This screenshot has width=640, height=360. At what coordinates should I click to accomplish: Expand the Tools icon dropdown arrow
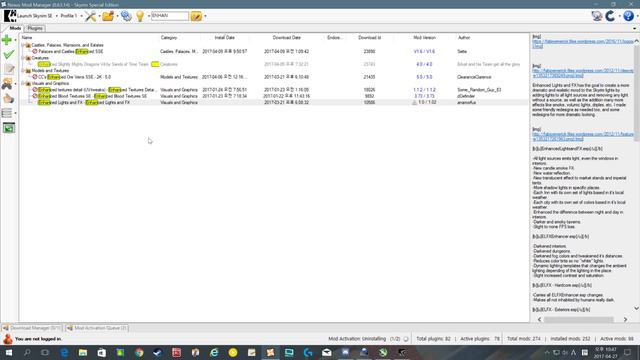(x=99, y=16)
